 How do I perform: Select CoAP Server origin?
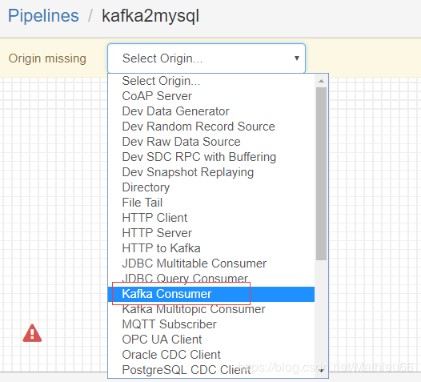point(211,96)
